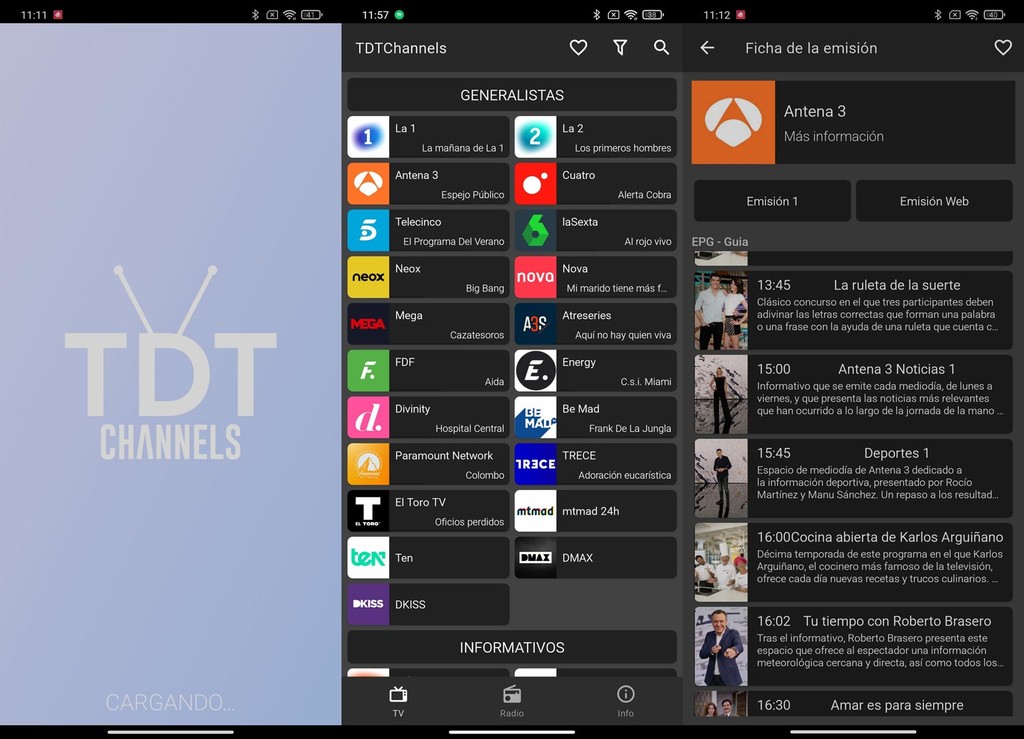This screenshot has width=1024, height=739.
Task: Tap the Deportes 1 program thumbnail
Action: click(x=720, y=479)
